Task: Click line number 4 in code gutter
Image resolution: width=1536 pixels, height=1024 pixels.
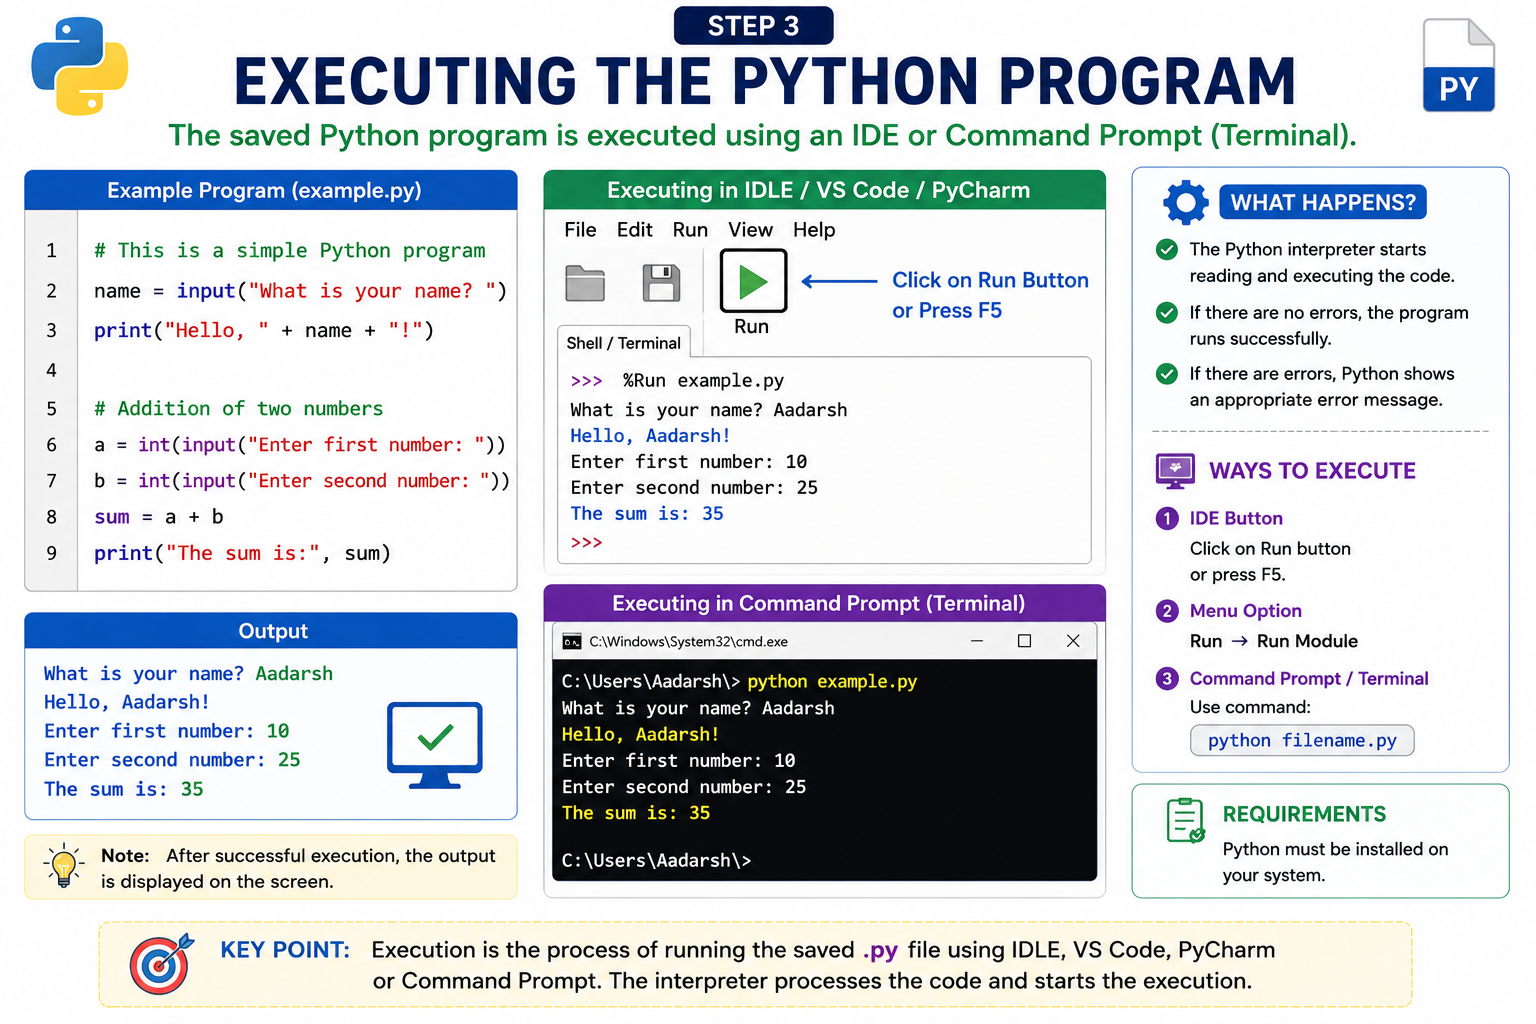Action: pyautogui.click(x=51, y=370)
